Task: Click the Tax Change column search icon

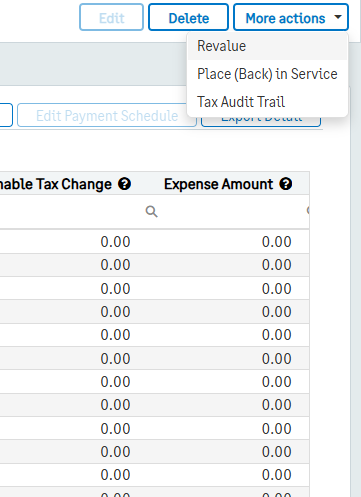Action: tap(151, 211)
